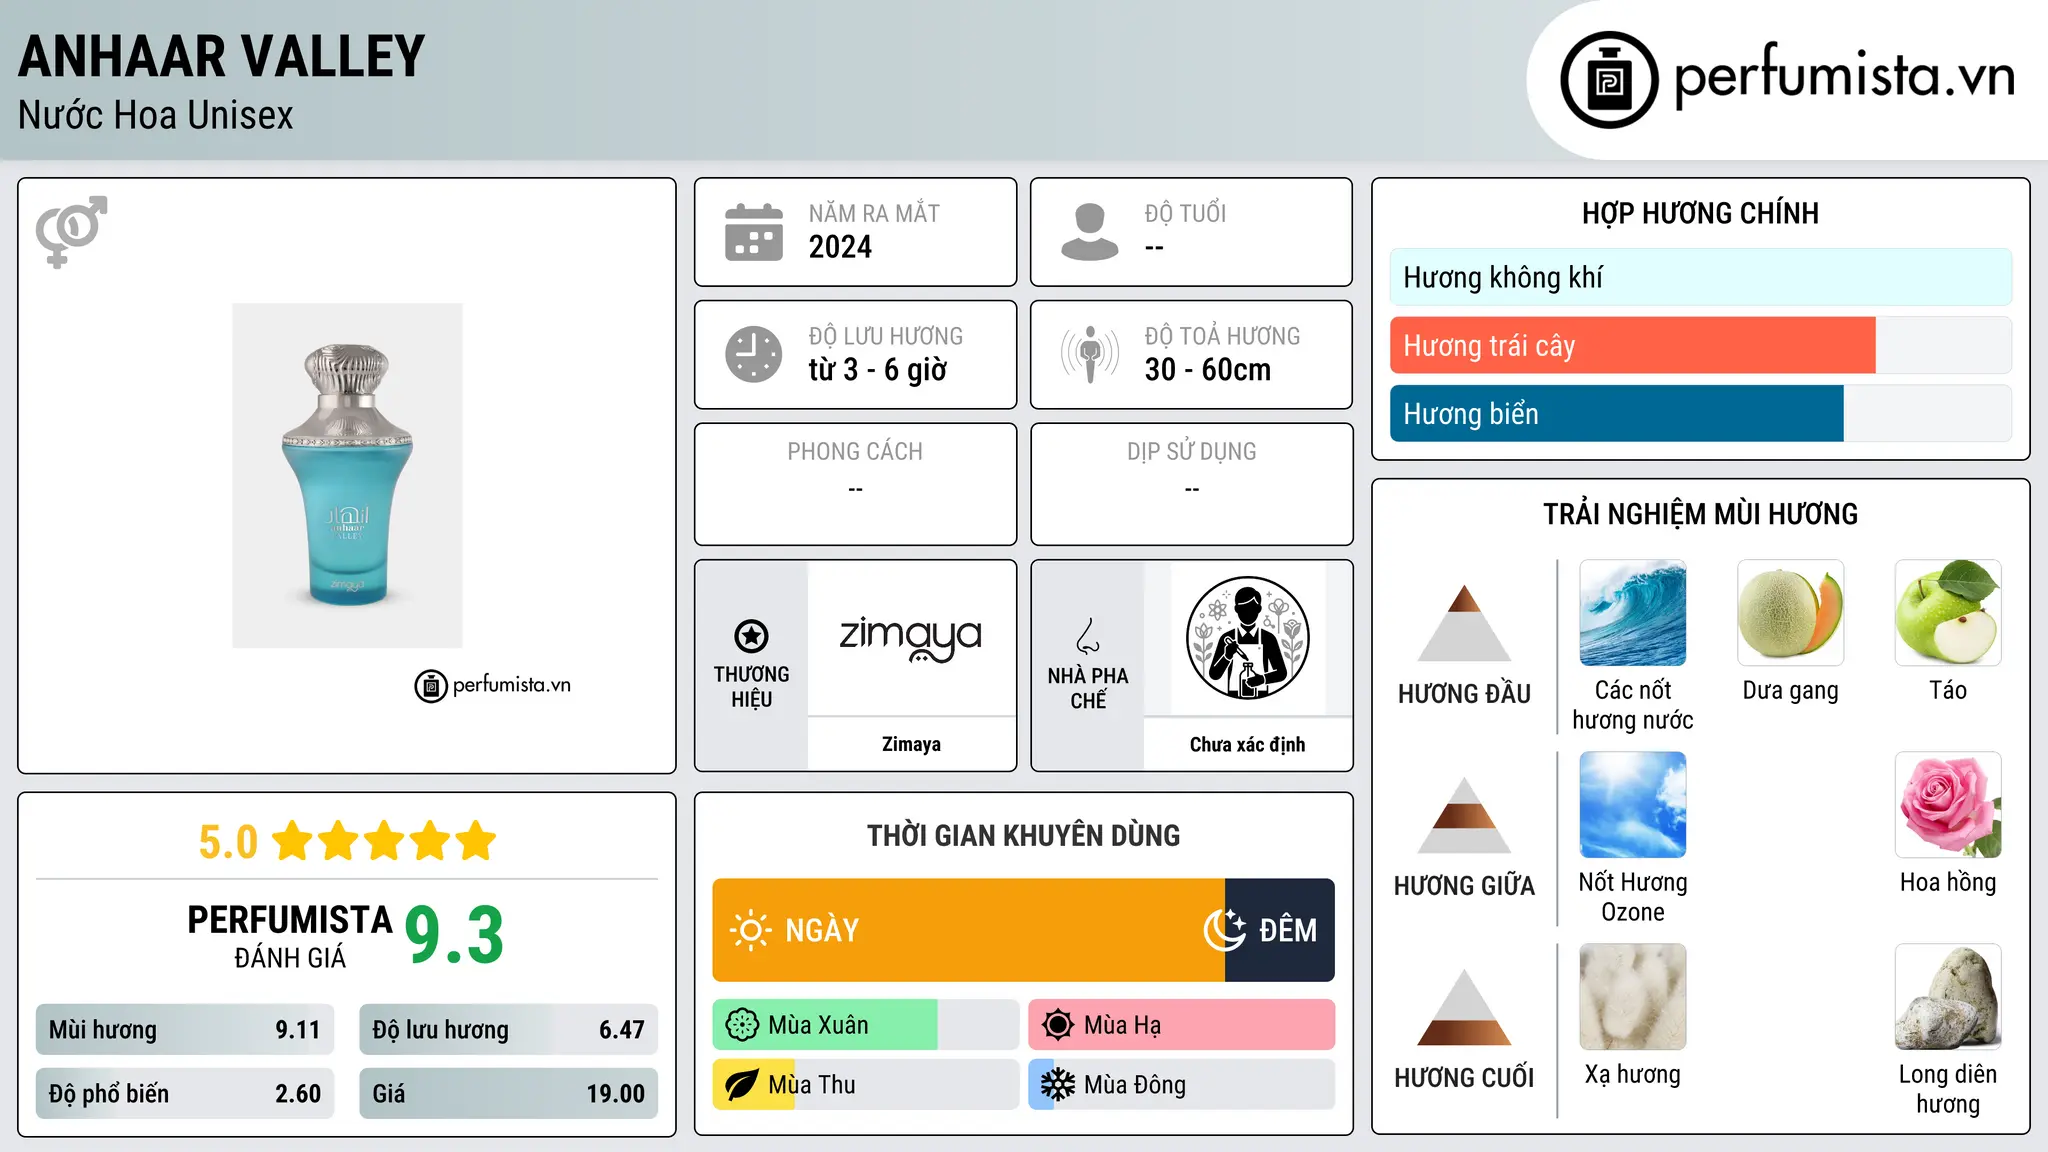Click the Hương biển accord bar
The width and height of the screenshot is (2048, 1152).
coord(1701,414)
